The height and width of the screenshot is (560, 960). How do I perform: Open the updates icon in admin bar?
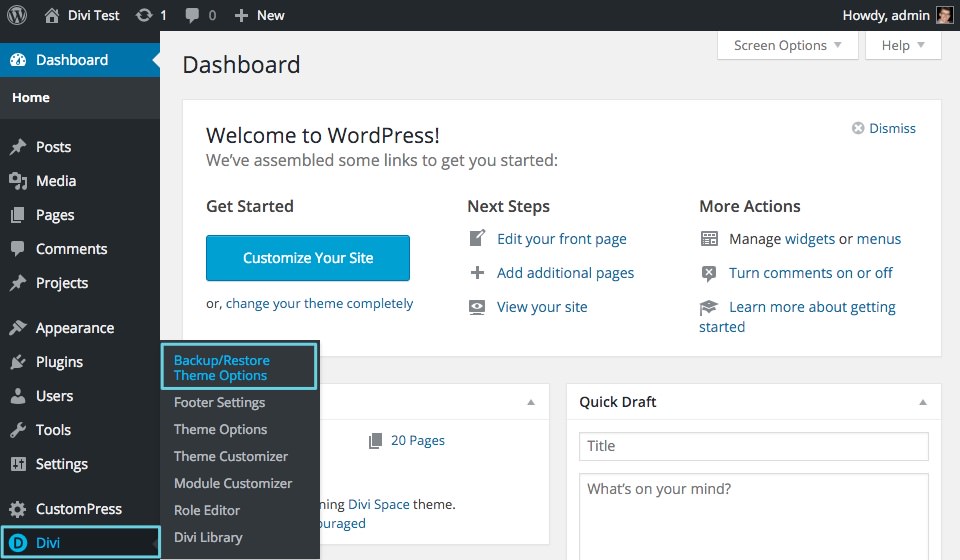144,15
